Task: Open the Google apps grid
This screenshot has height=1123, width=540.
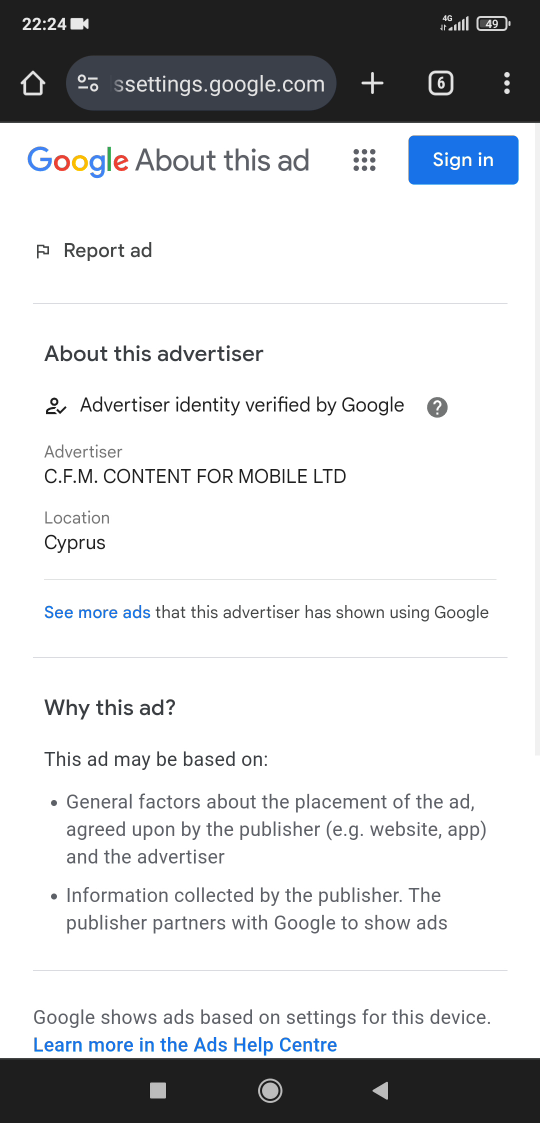Action: pyautogui.click(x=365, y=160)
